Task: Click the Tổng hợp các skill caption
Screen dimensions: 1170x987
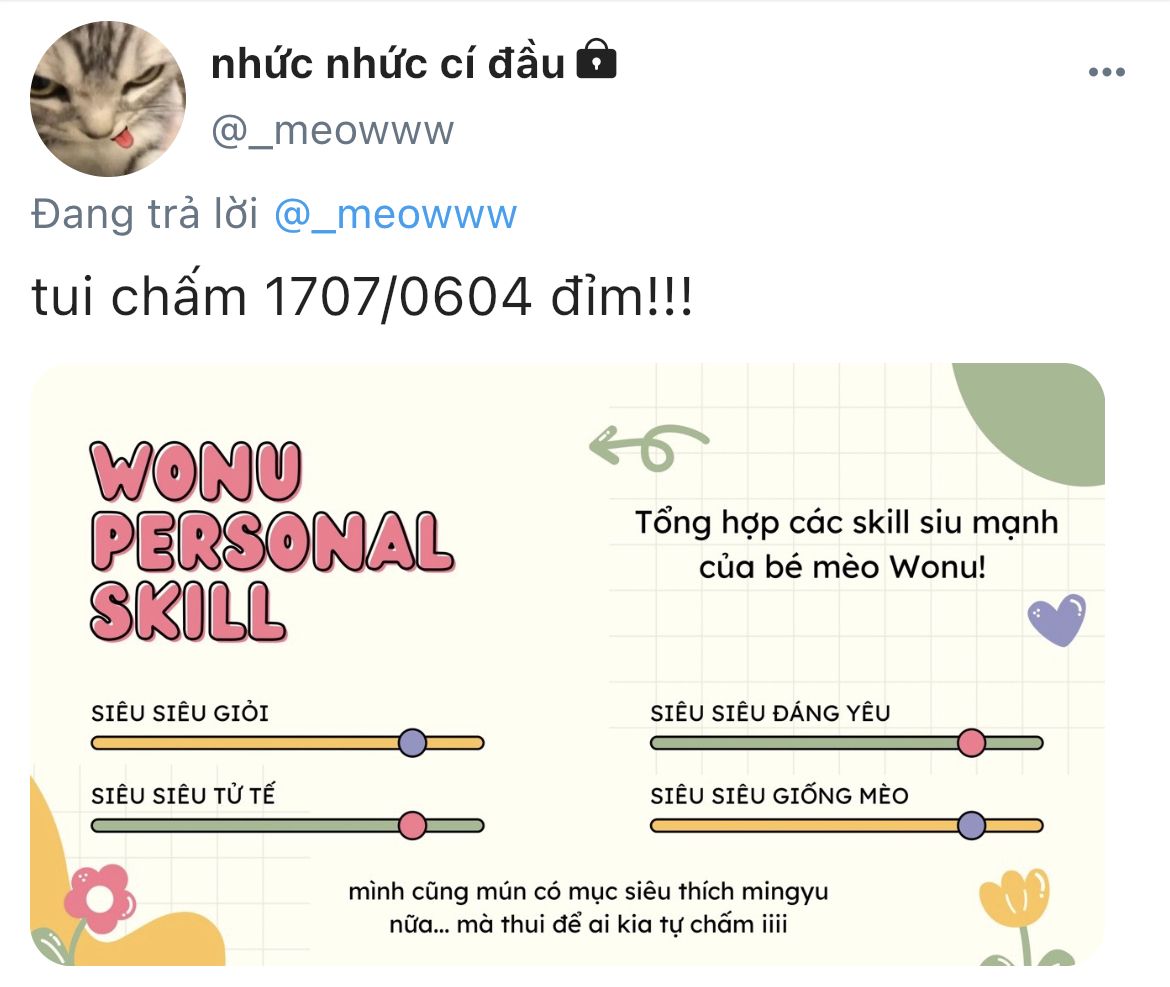Action: (x=845, y=545)
